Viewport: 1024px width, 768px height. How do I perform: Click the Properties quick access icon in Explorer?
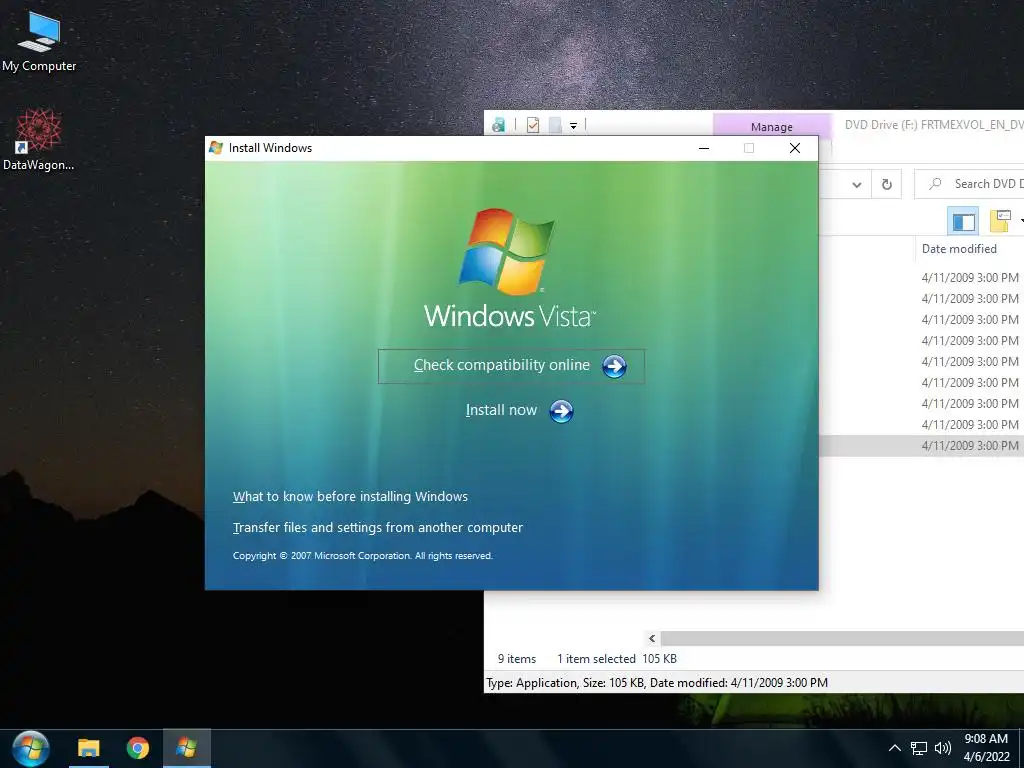(x=533, y=125)
